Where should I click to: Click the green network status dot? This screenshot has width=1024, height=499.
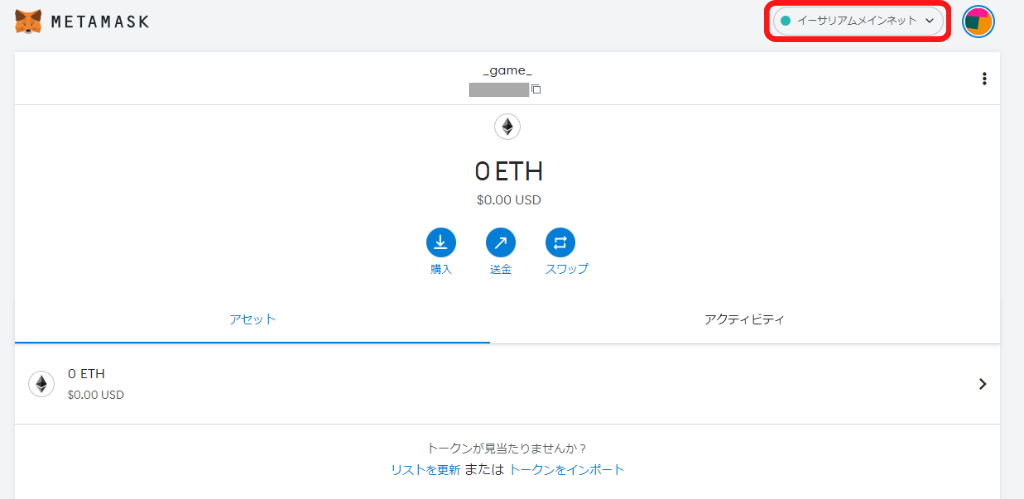point(786,22)
